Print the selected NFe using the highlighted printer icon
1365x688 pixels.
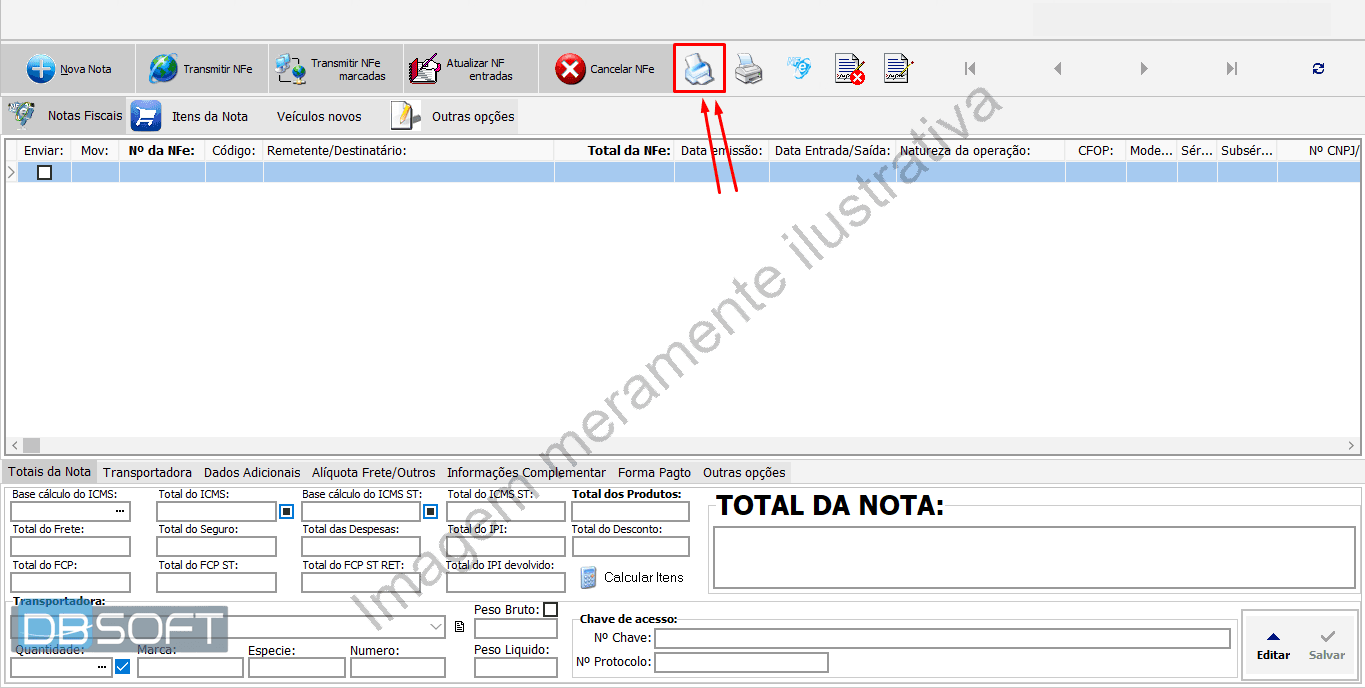pos(699,67)
